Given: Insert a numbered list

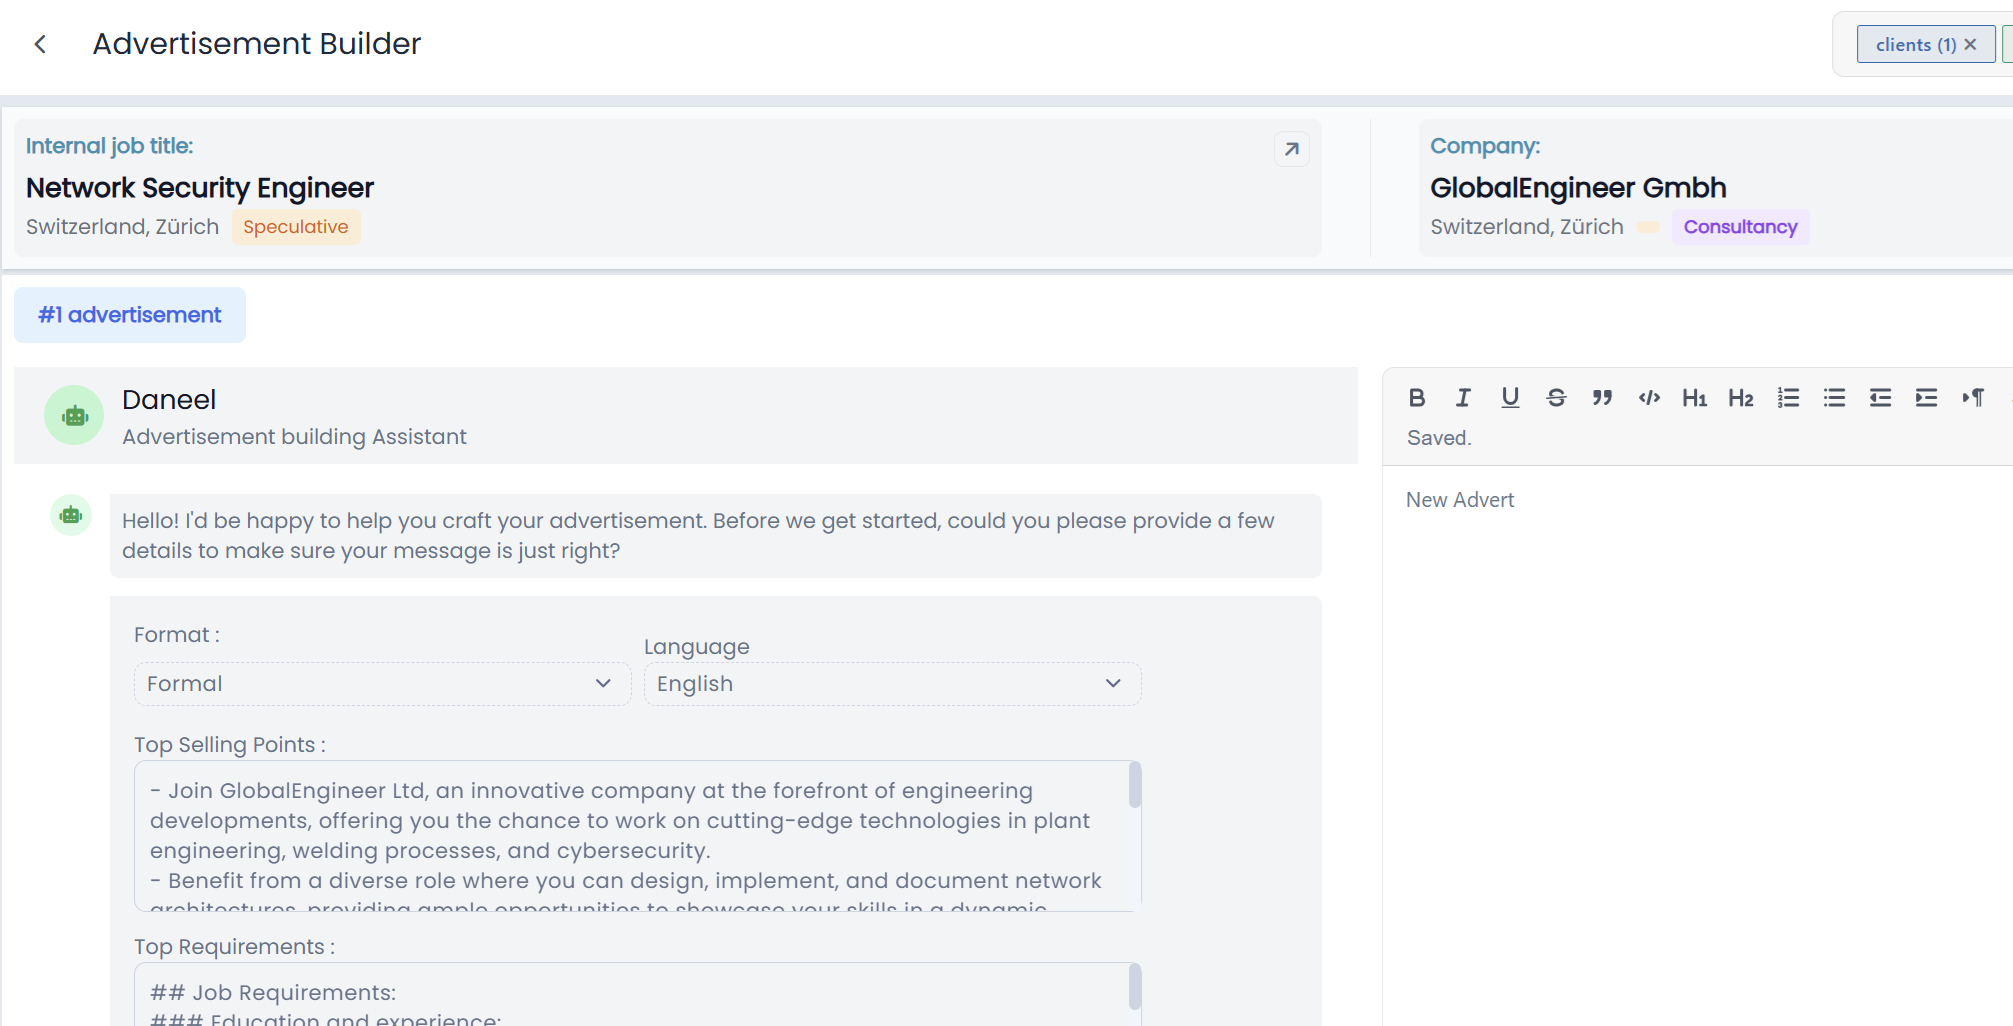Looking at the screenshot, I should [x=1788, y=398].
